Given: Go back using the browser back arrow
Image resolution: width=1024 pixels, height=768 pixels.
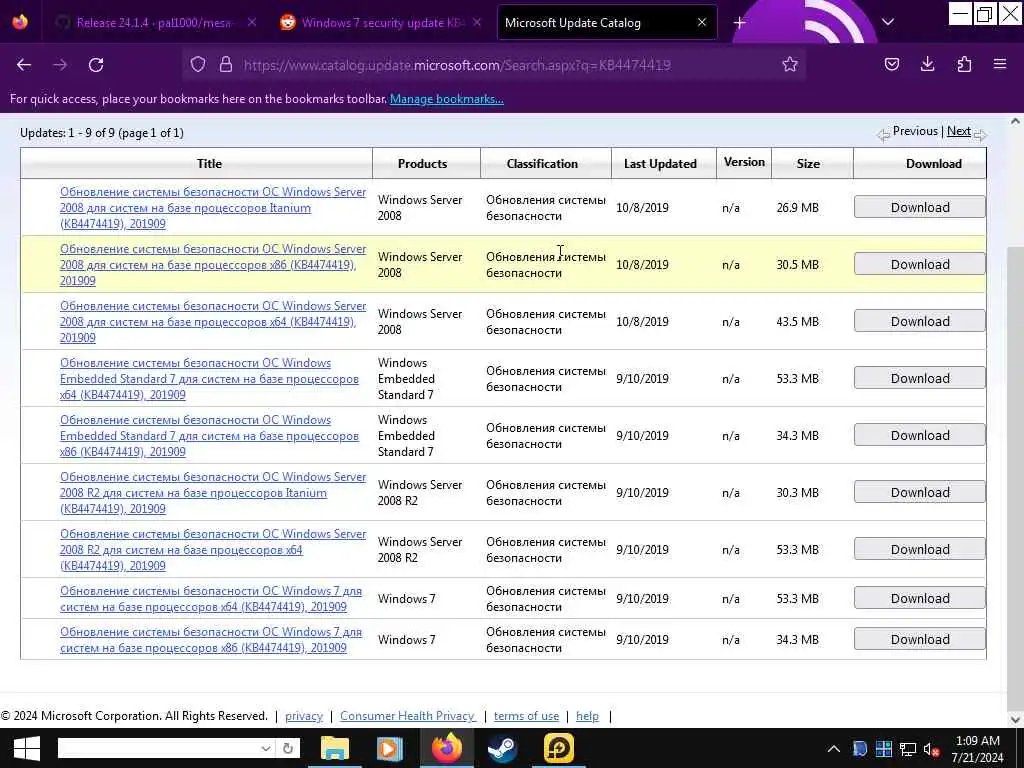Looking at the screenshot, I should (24, 65).
